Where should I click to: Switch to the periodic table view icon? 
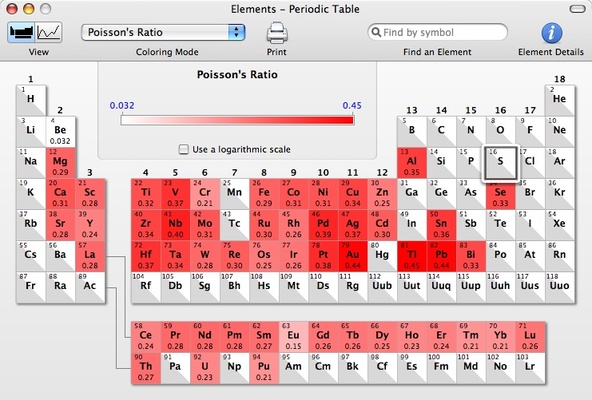pyautogui.click(x=21, y=32)
